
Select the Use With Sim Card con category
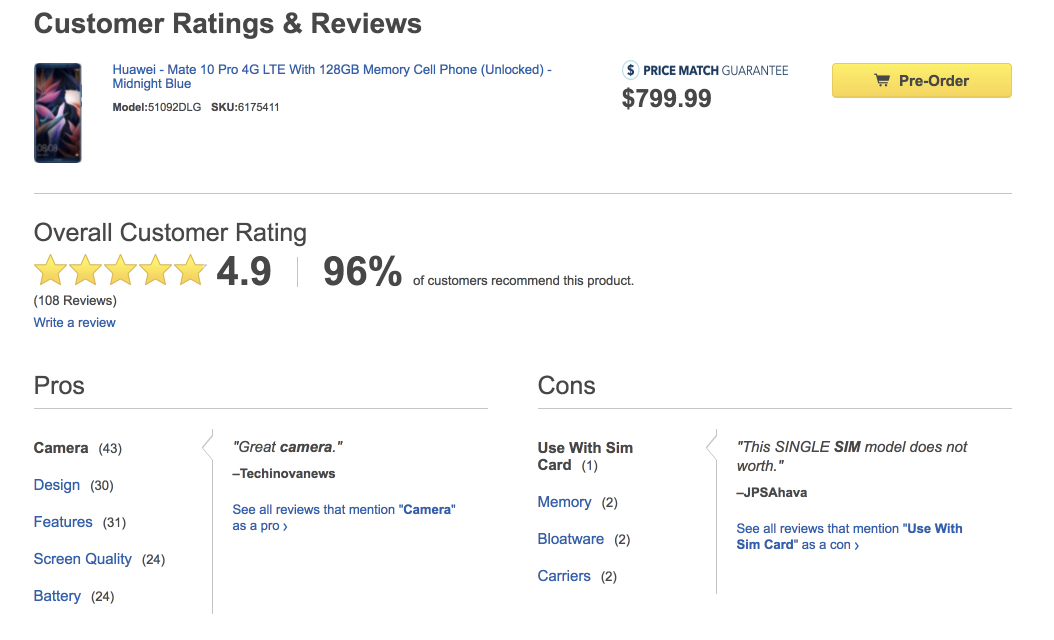coord(585,456)
